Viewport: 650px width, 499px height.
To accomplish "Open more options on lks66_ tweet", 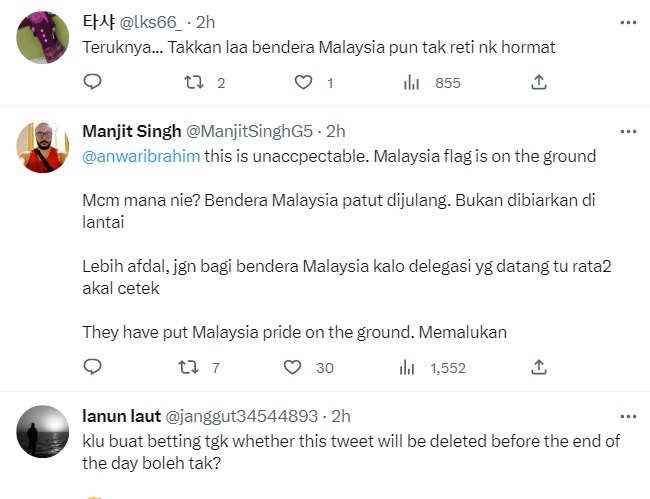I will coord(627,20).
